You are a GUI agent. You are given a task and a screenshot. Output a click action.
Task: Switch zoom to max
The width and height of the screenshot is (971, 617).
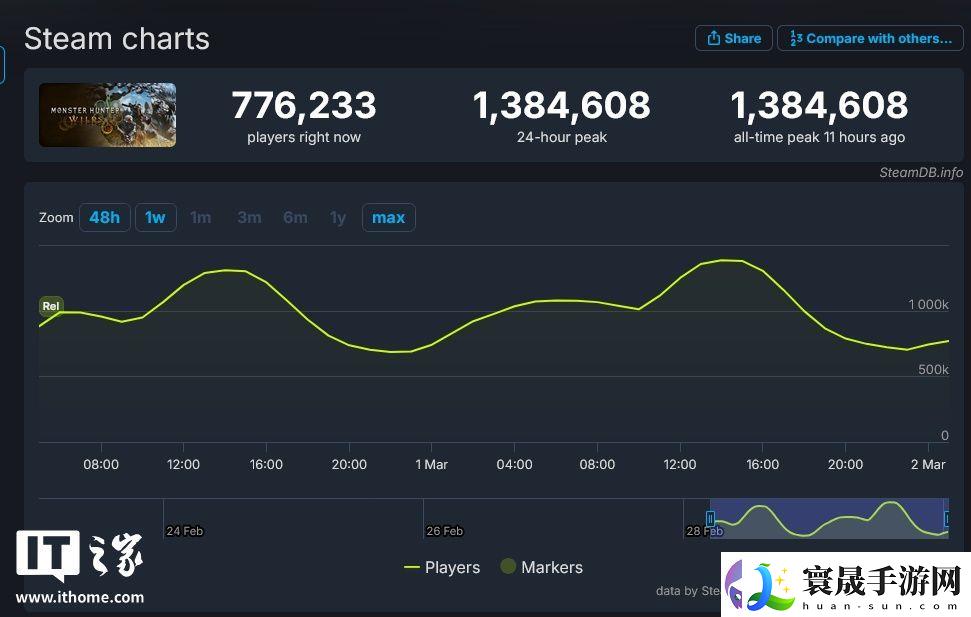(388, 217)
